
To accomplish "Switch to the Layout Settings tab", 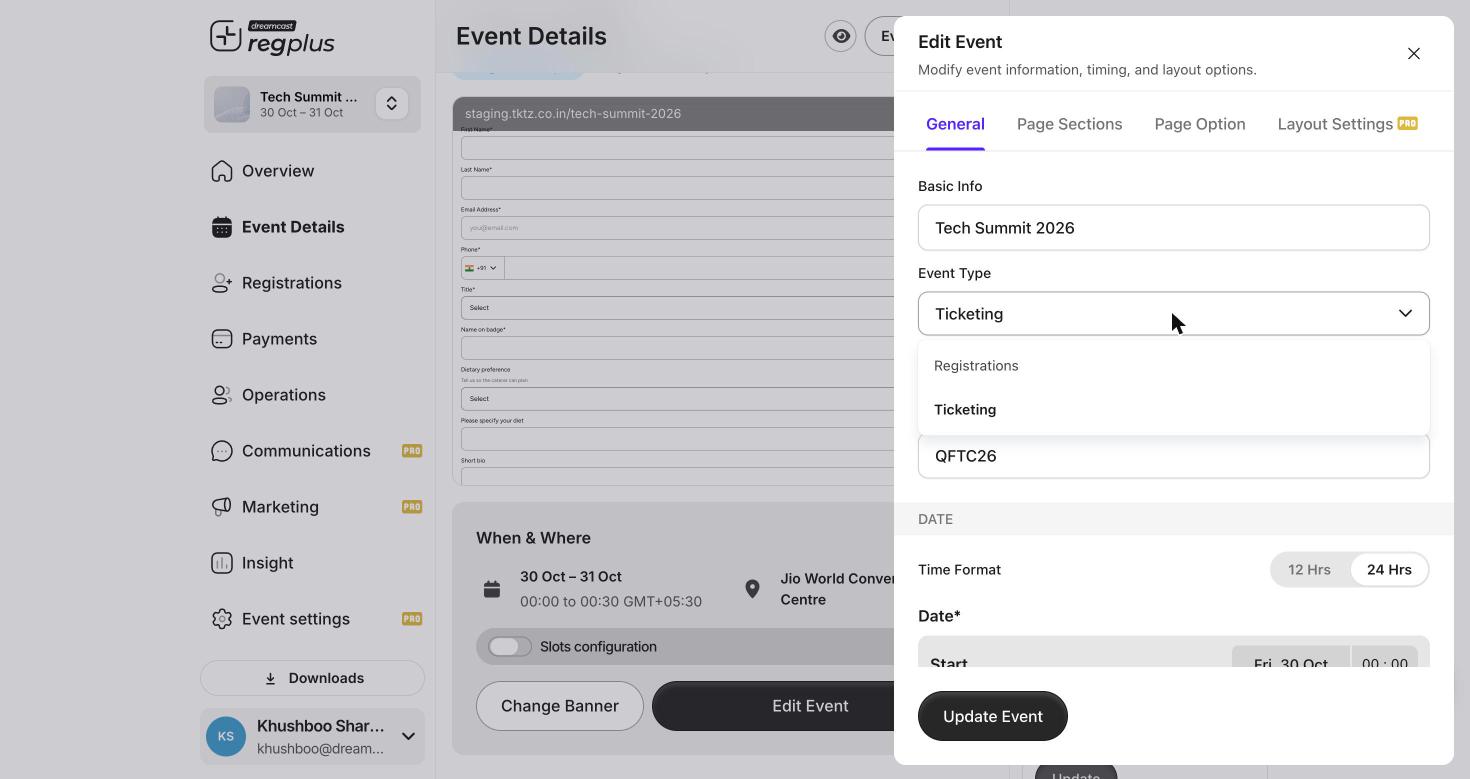I will (x=1347, y=124).
